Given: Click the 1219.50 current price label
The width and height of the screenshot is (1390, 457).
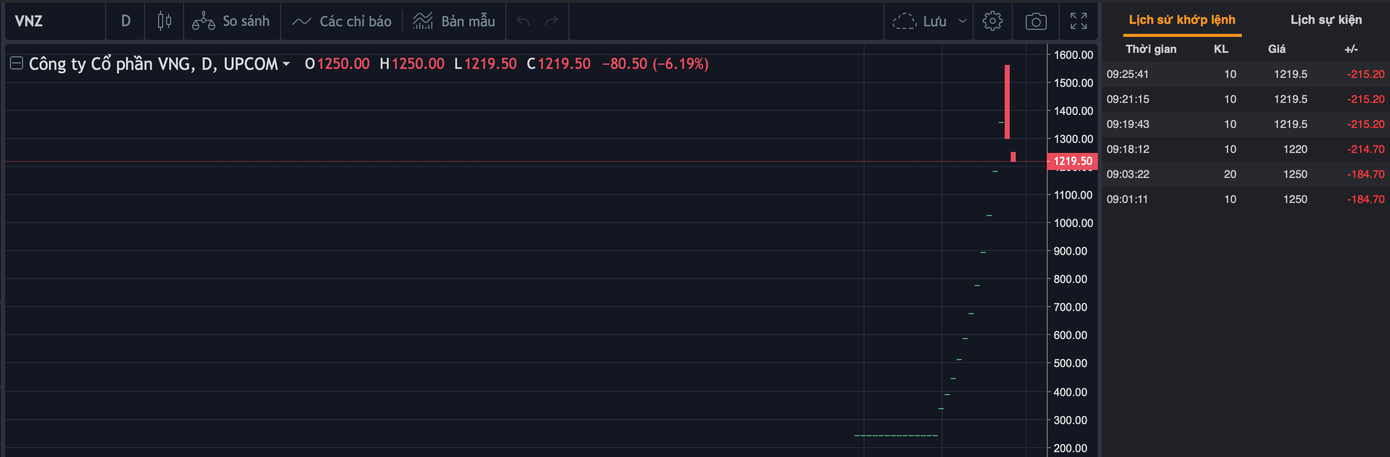Looking at the screenshot, I should (x=1072, y=161).
